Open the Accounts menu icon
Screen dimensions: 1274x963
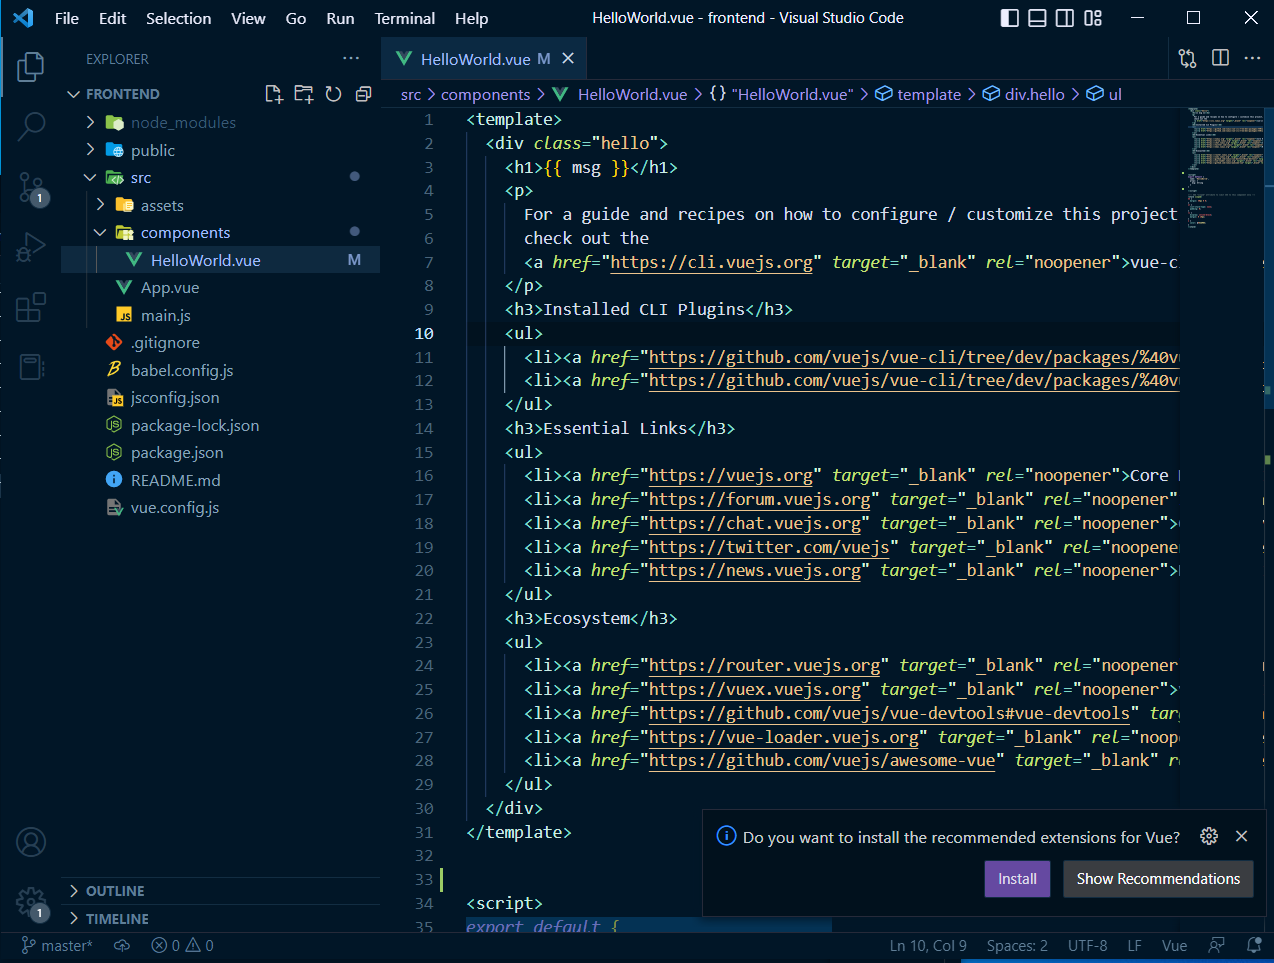[x=31, y=842]
